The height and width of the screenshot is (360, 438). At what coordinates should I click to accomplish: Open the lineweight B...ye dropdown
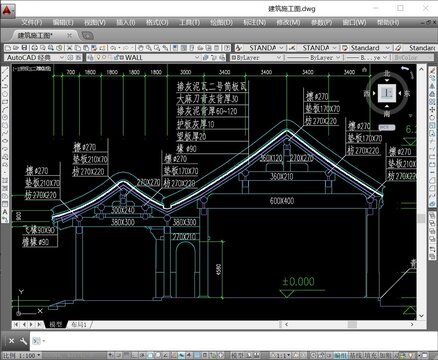pos(385,57)
